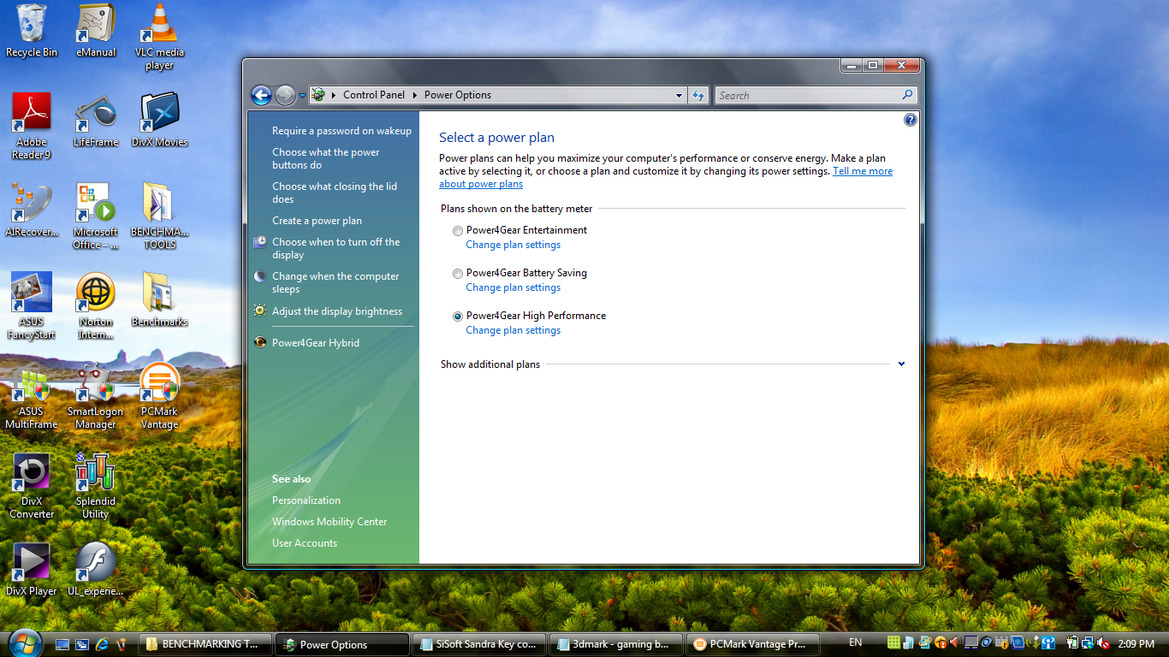Change plan settings for Power4Gear Entertainment
1169x657 pixels.
pos(513,245)
